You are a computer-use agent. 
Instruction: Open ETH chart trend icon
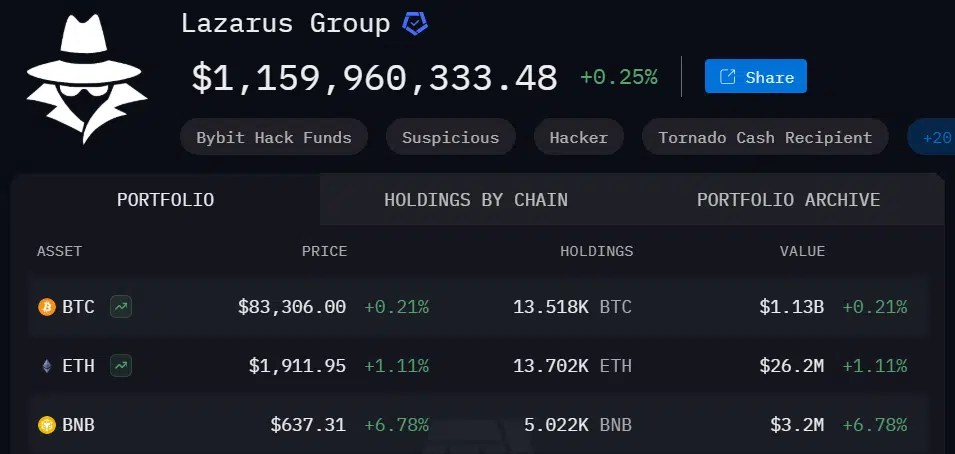(121, 366)
